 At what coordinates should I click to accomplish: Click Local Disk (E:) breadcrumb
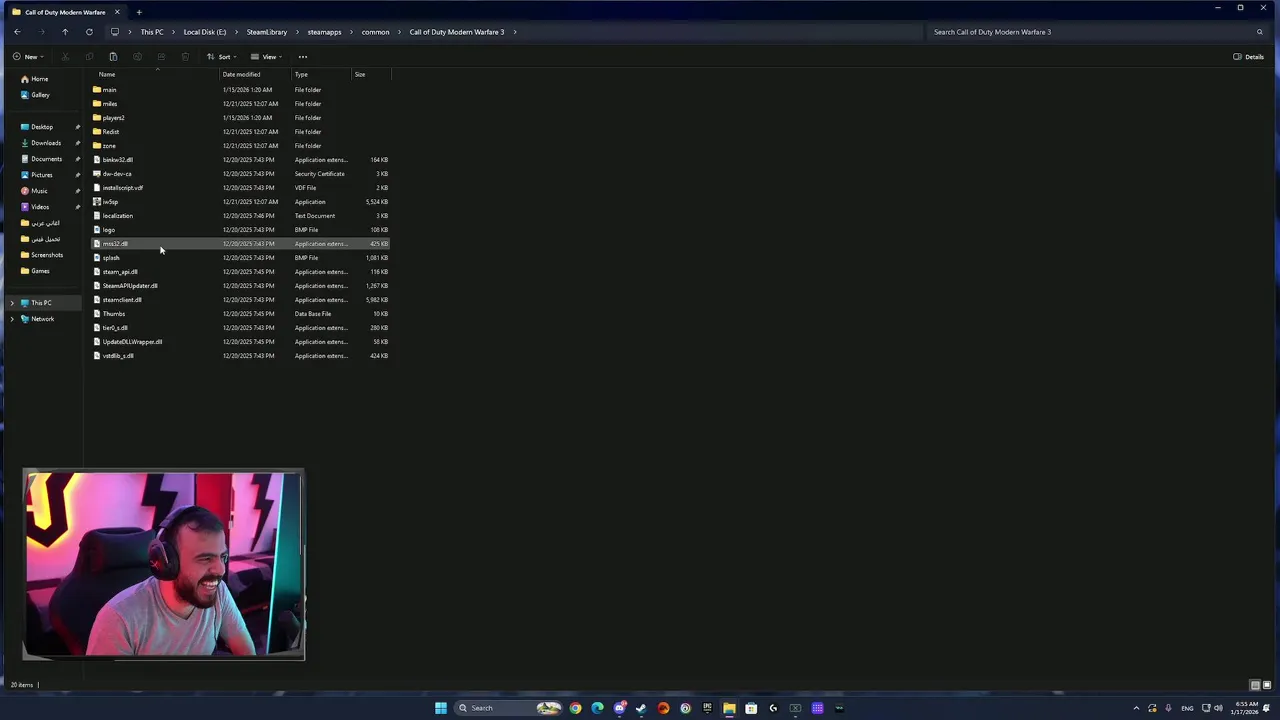point(205,32)
